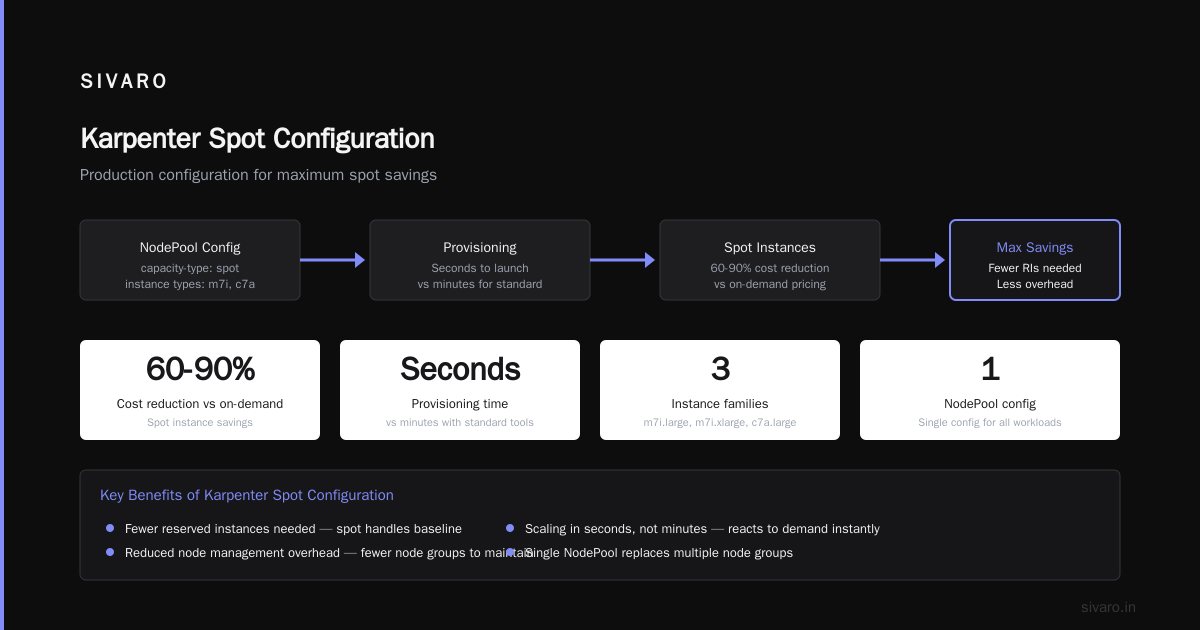
Task: Click the 'Scaling in seconds, not minutes' benefit line
Action: tap(702, 529)
